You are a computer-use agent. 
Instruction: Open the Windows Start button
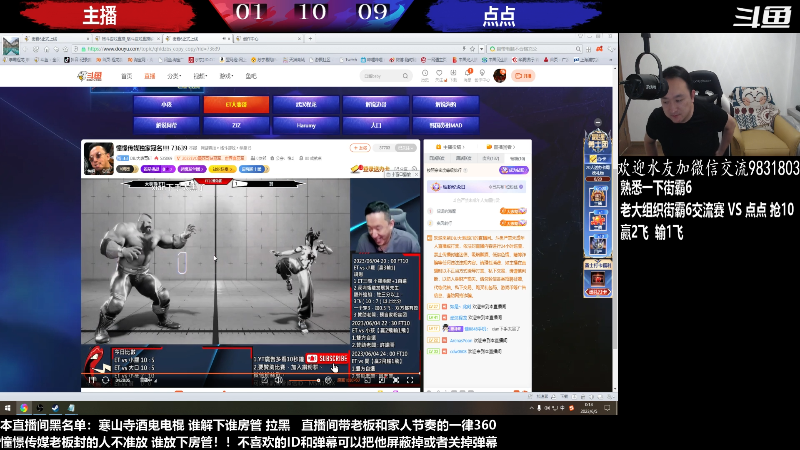(x=8, y=408)
